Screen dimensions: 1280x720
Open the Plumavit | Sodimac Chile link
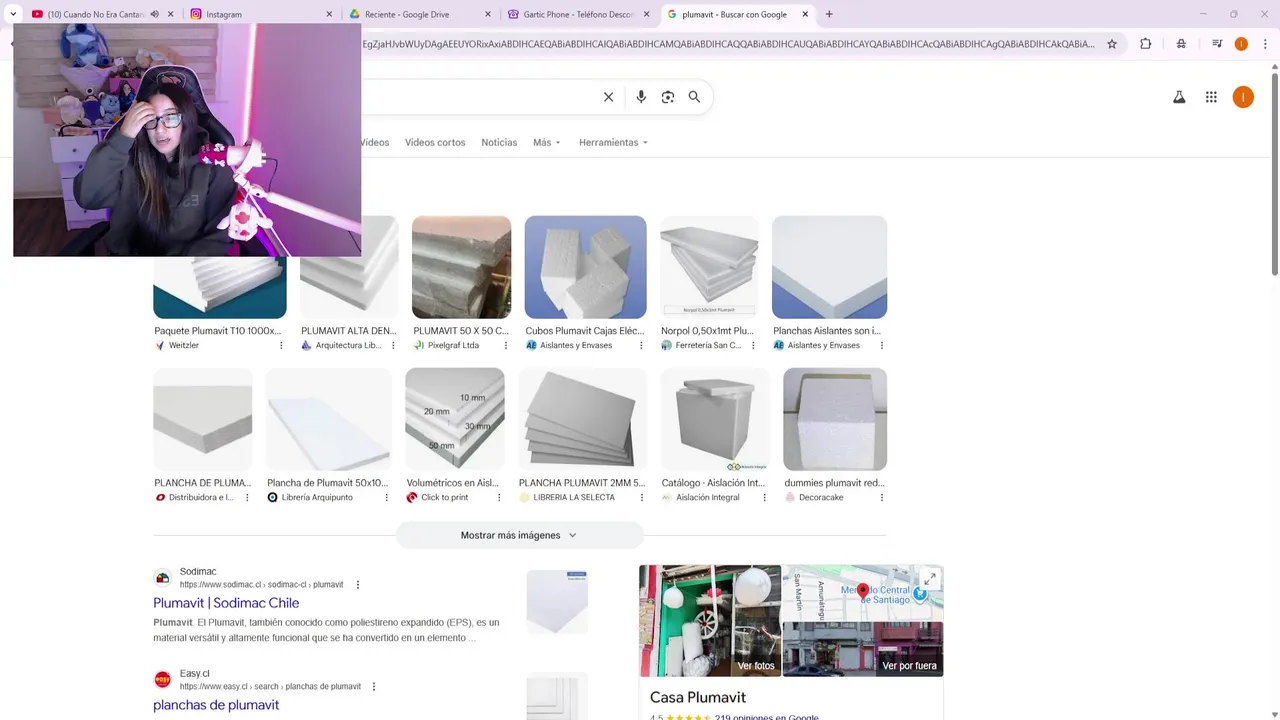coord(226,603)
